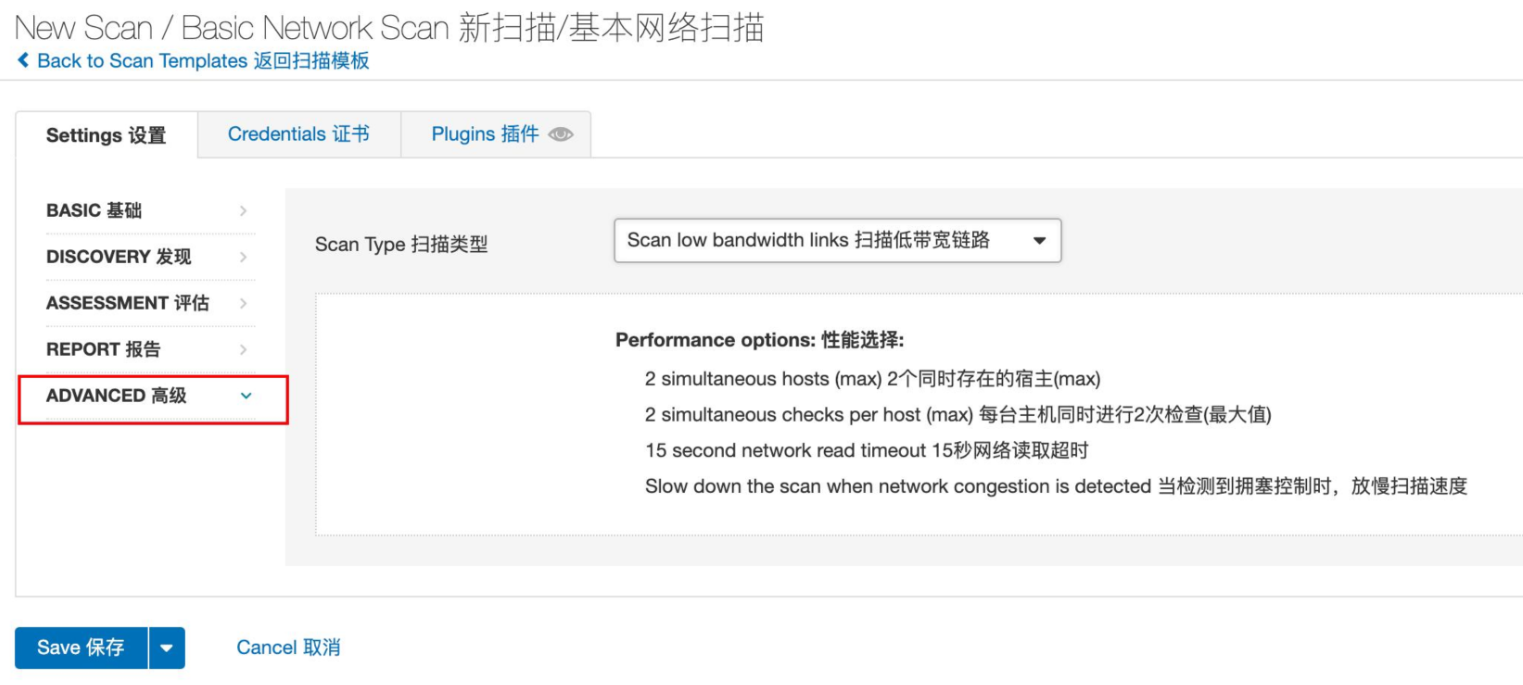Switch to the Plugins 插件 tab
The height and width of the screenshot is (685, 1523).
485,134
